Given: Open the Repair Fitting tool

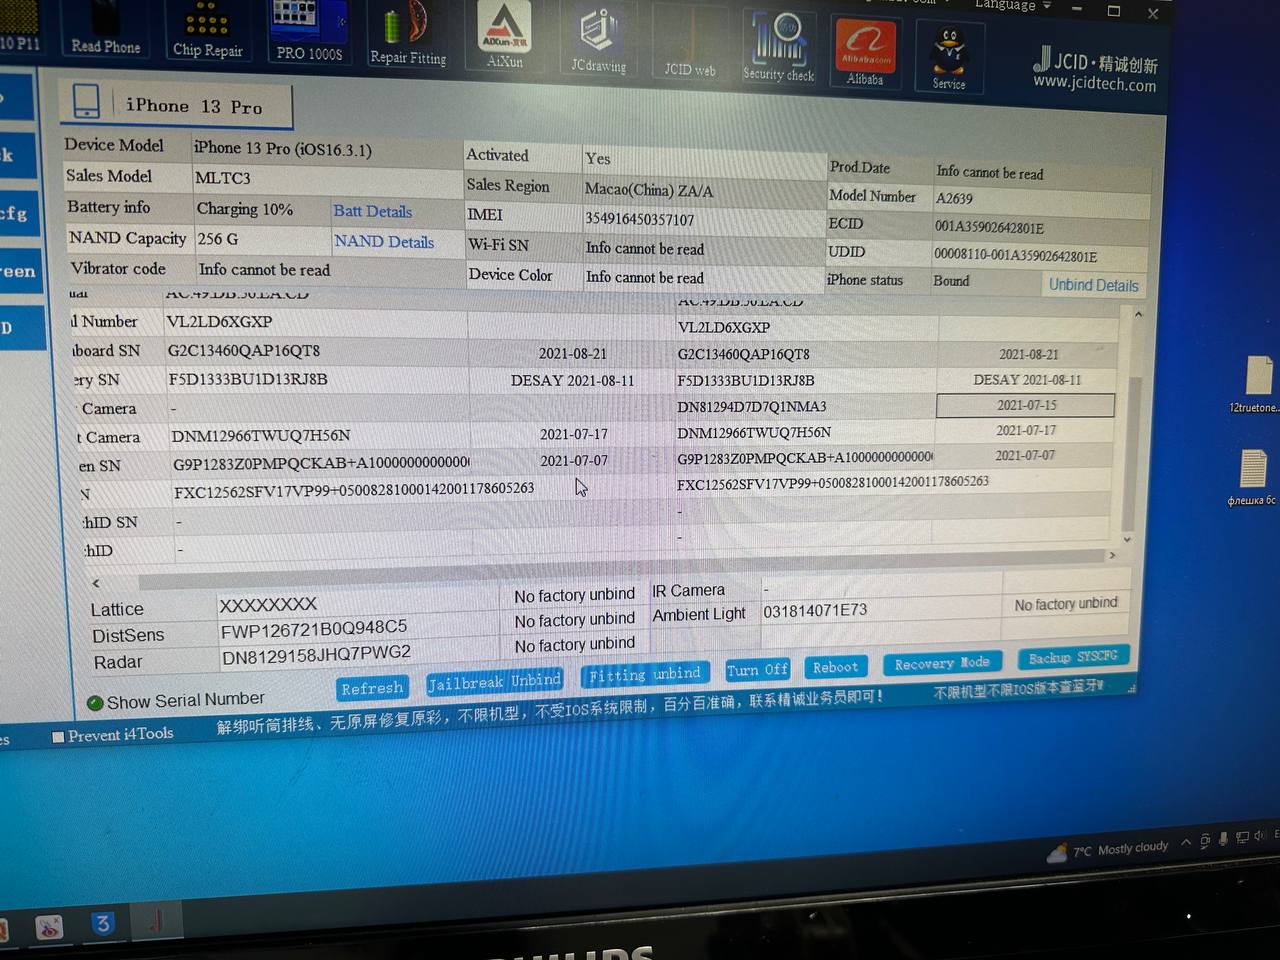Looking at the screenshot, I should click(x=408, y=37).
